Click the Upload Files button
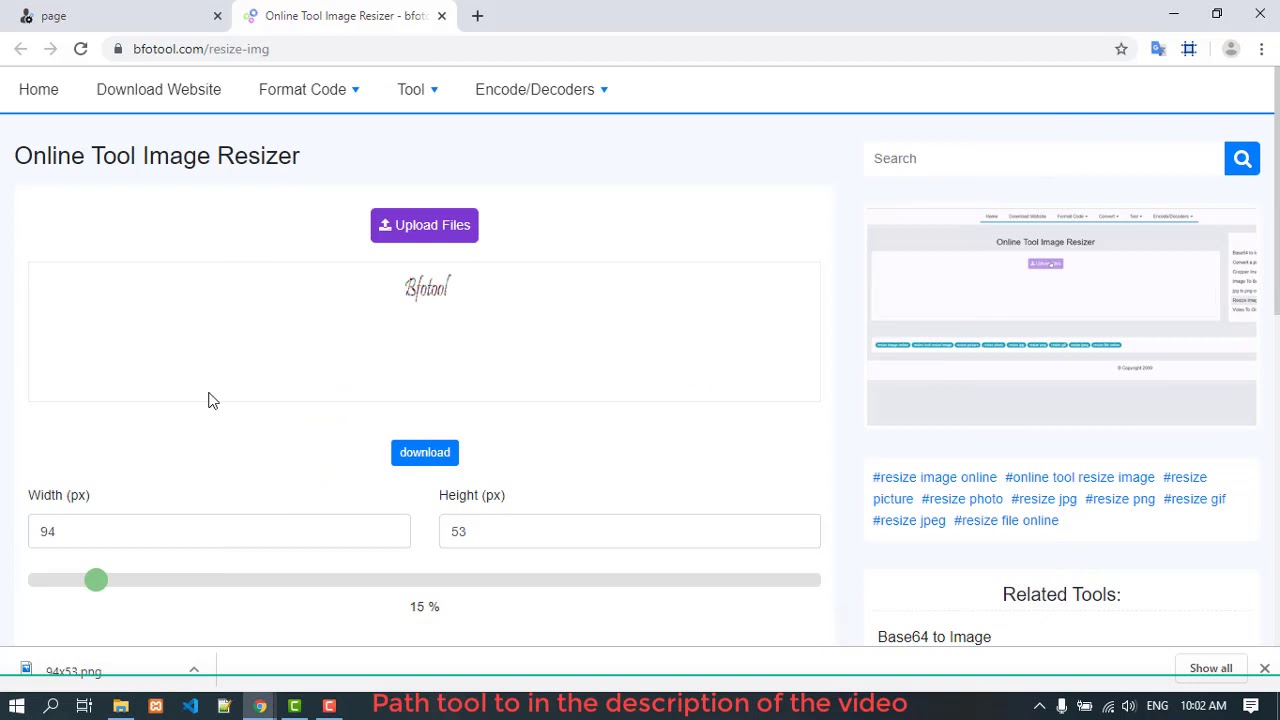The width and height of the screenshot is (1280, 720). pos(424,225)
